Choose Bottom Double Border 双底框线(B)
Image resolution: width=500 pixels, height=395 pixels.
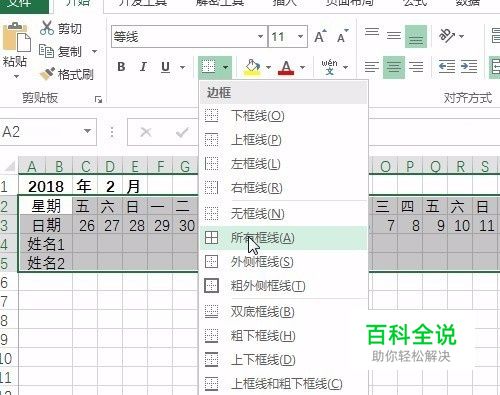(x=283, y=312)
